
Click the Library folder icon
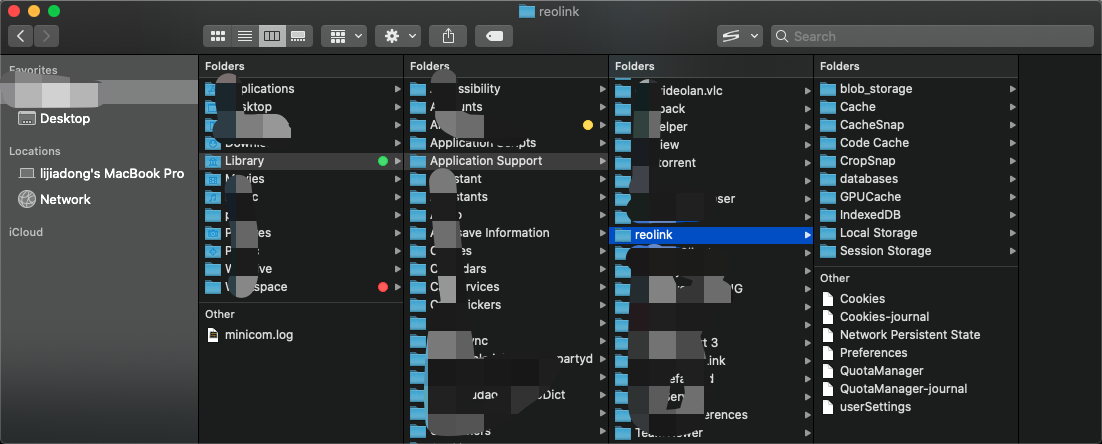(213, 161)
